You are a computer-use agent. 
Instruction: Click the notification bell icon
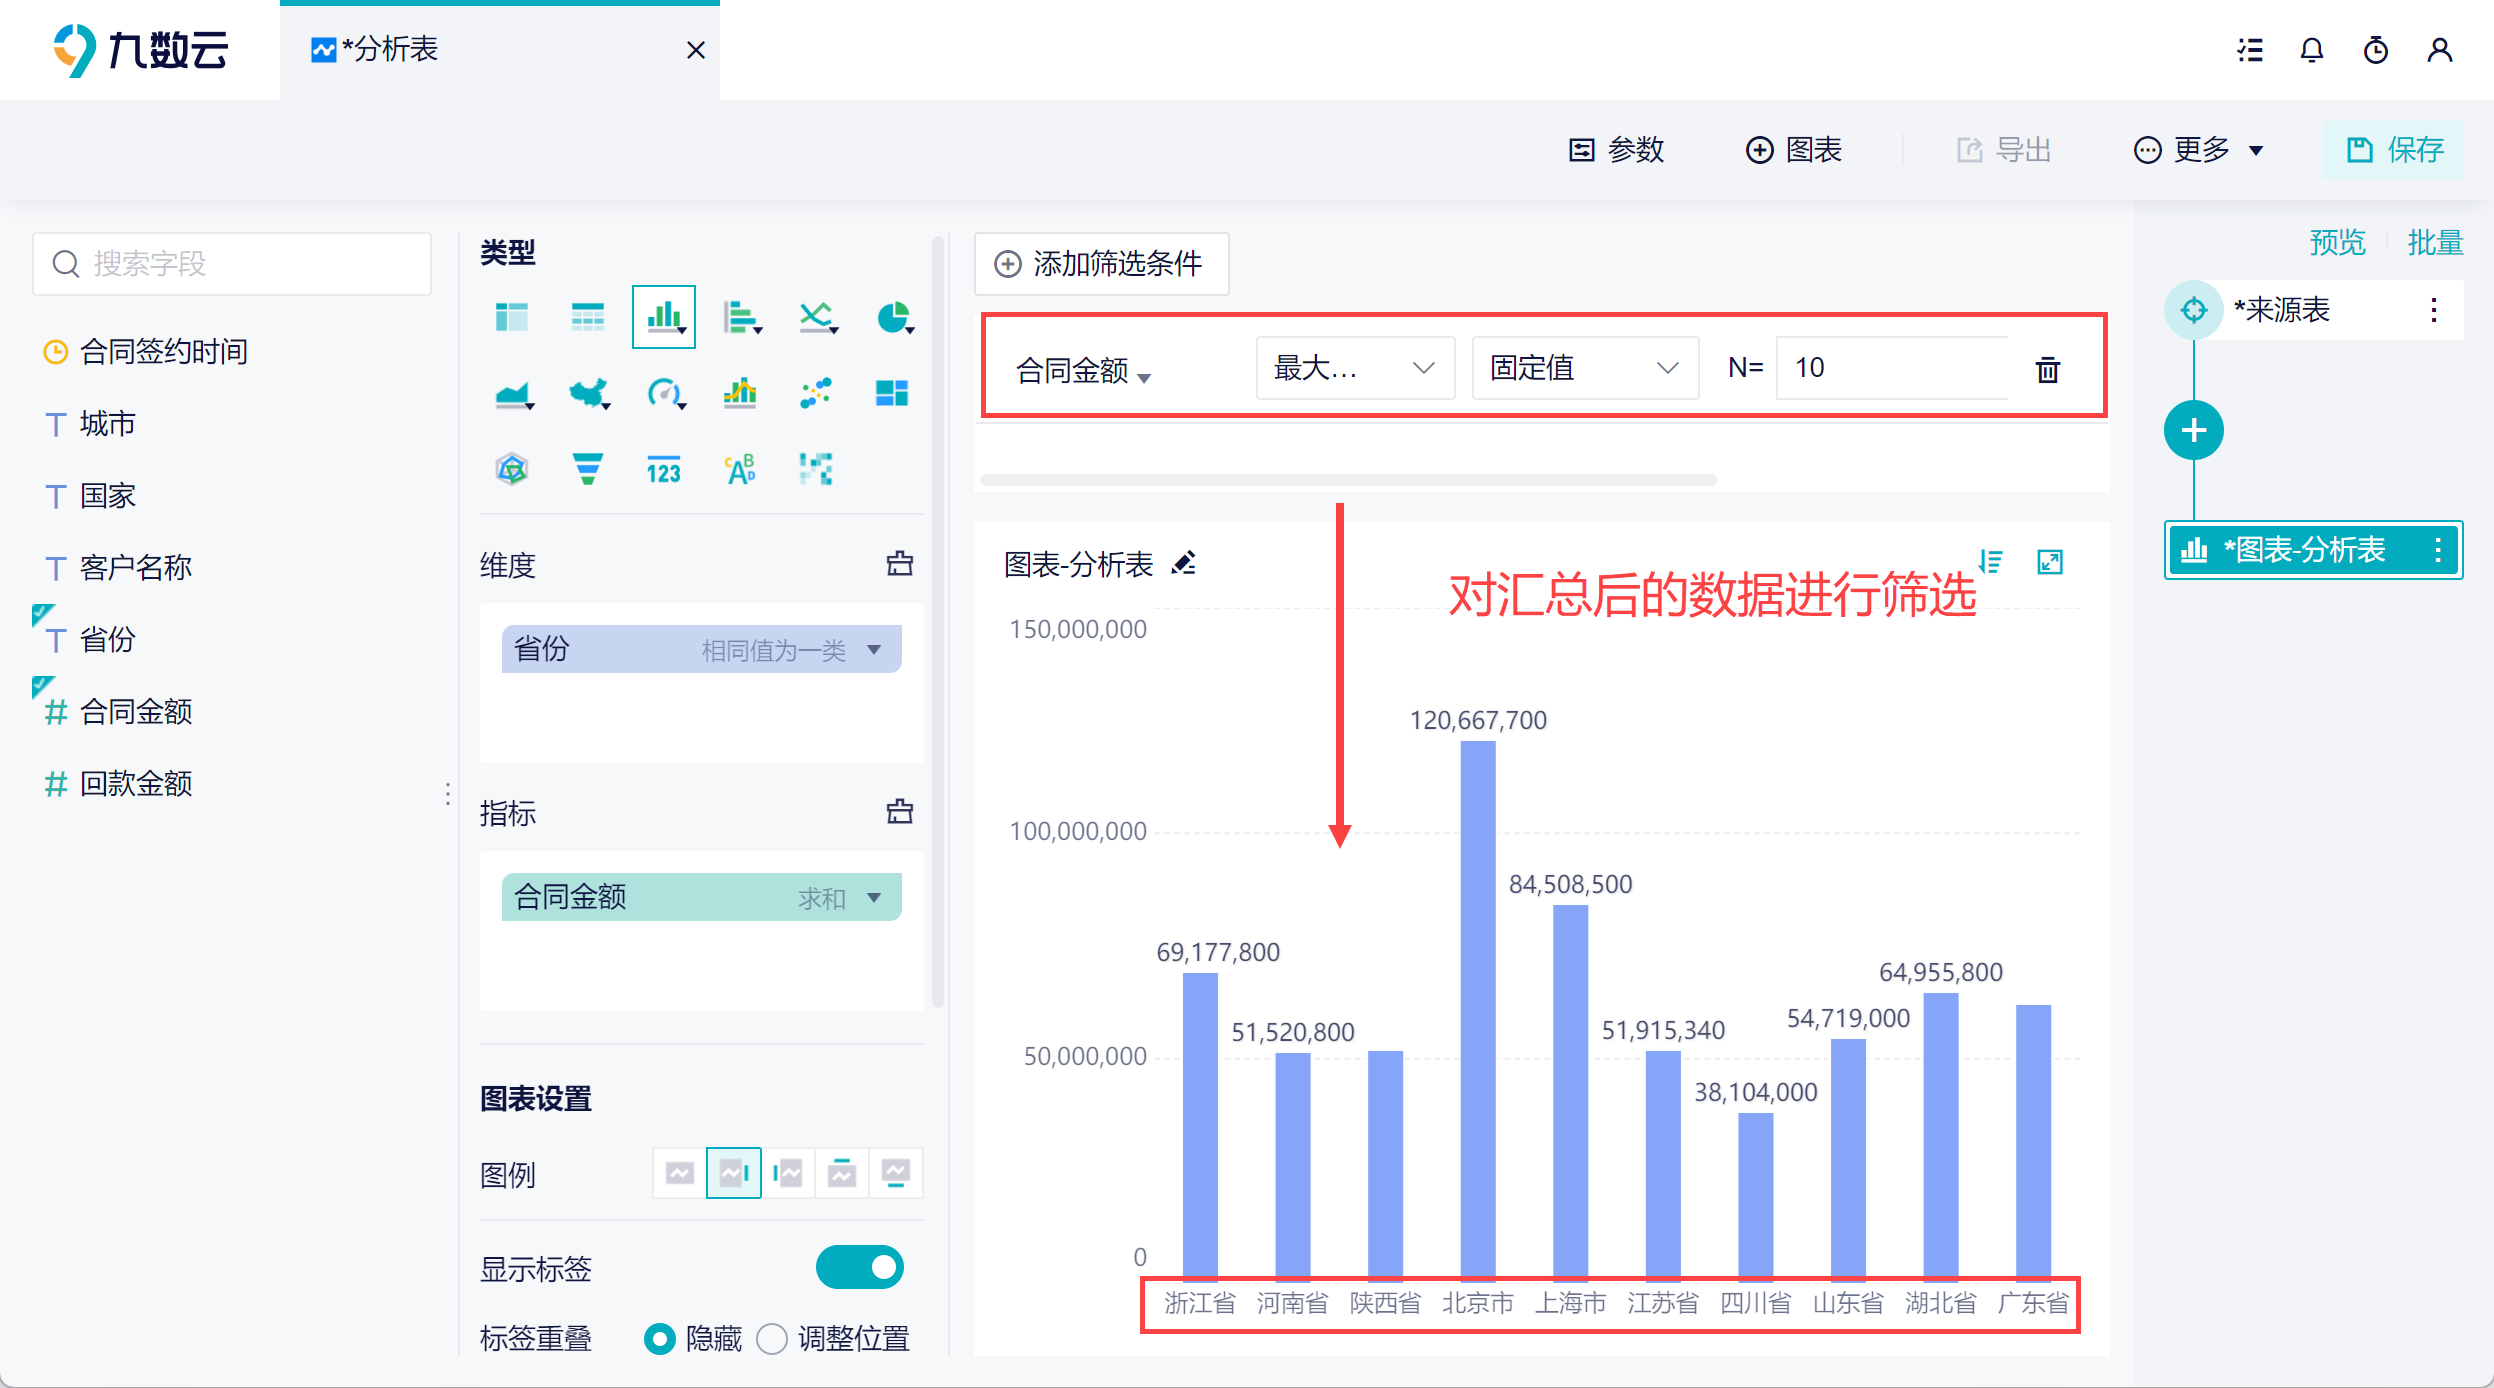pos(2311,50)
